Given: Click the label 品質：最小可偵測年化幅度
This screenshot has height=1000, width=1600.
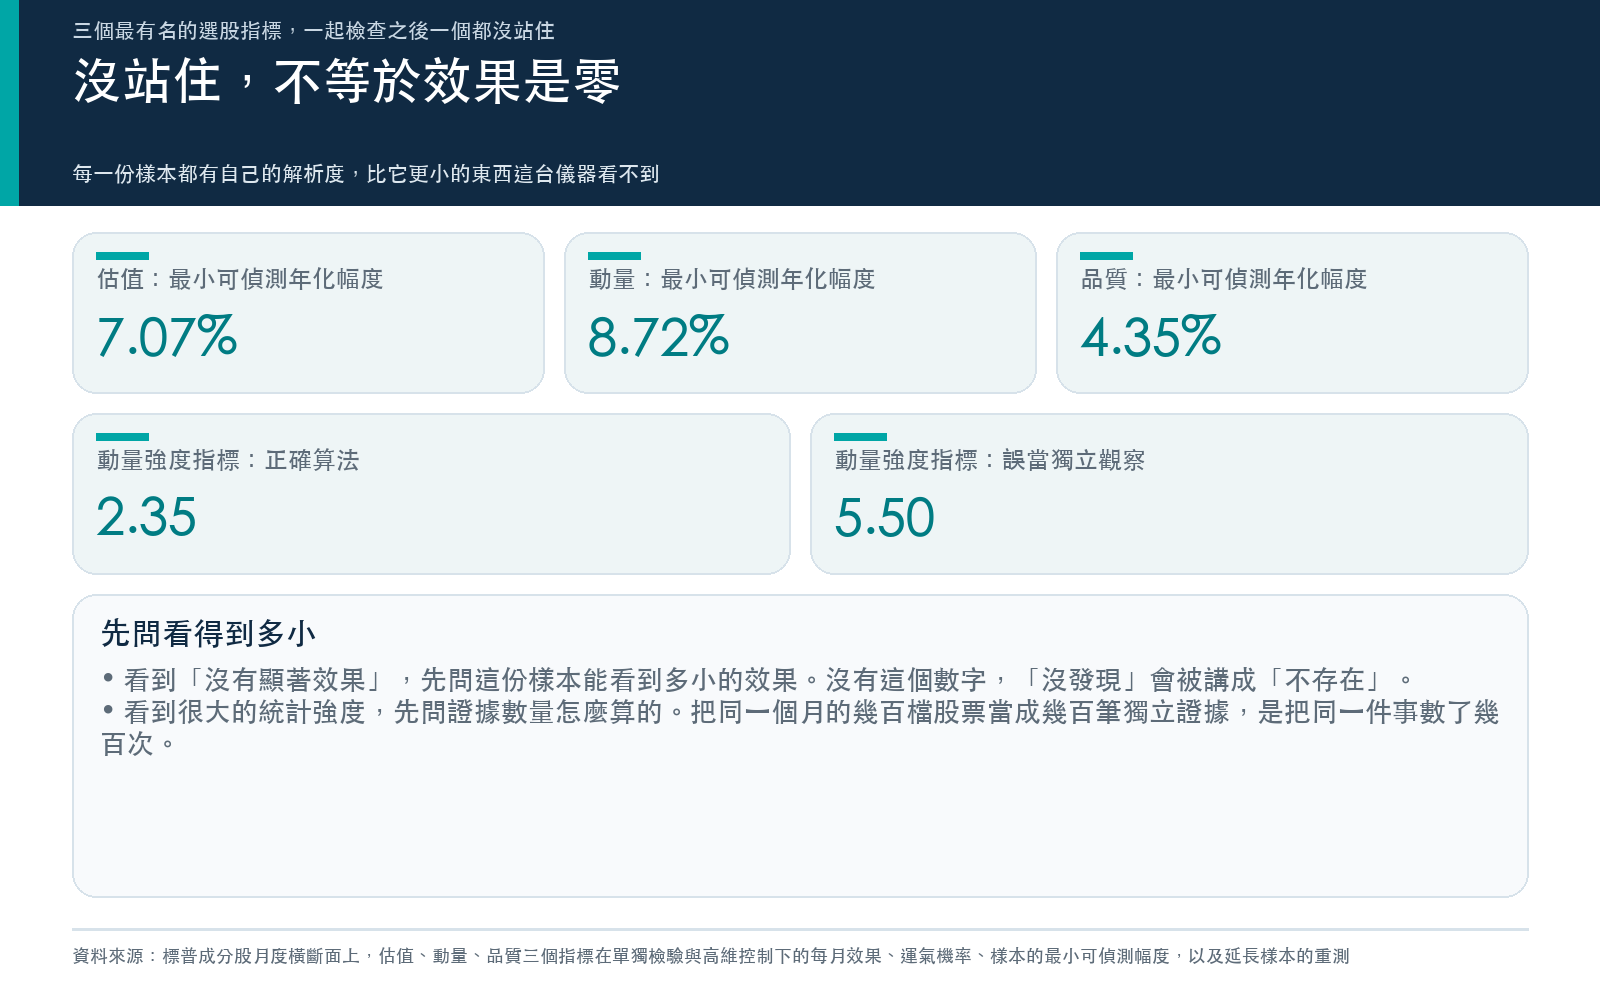Looking at the screenshot, I should click(1224, 279).
